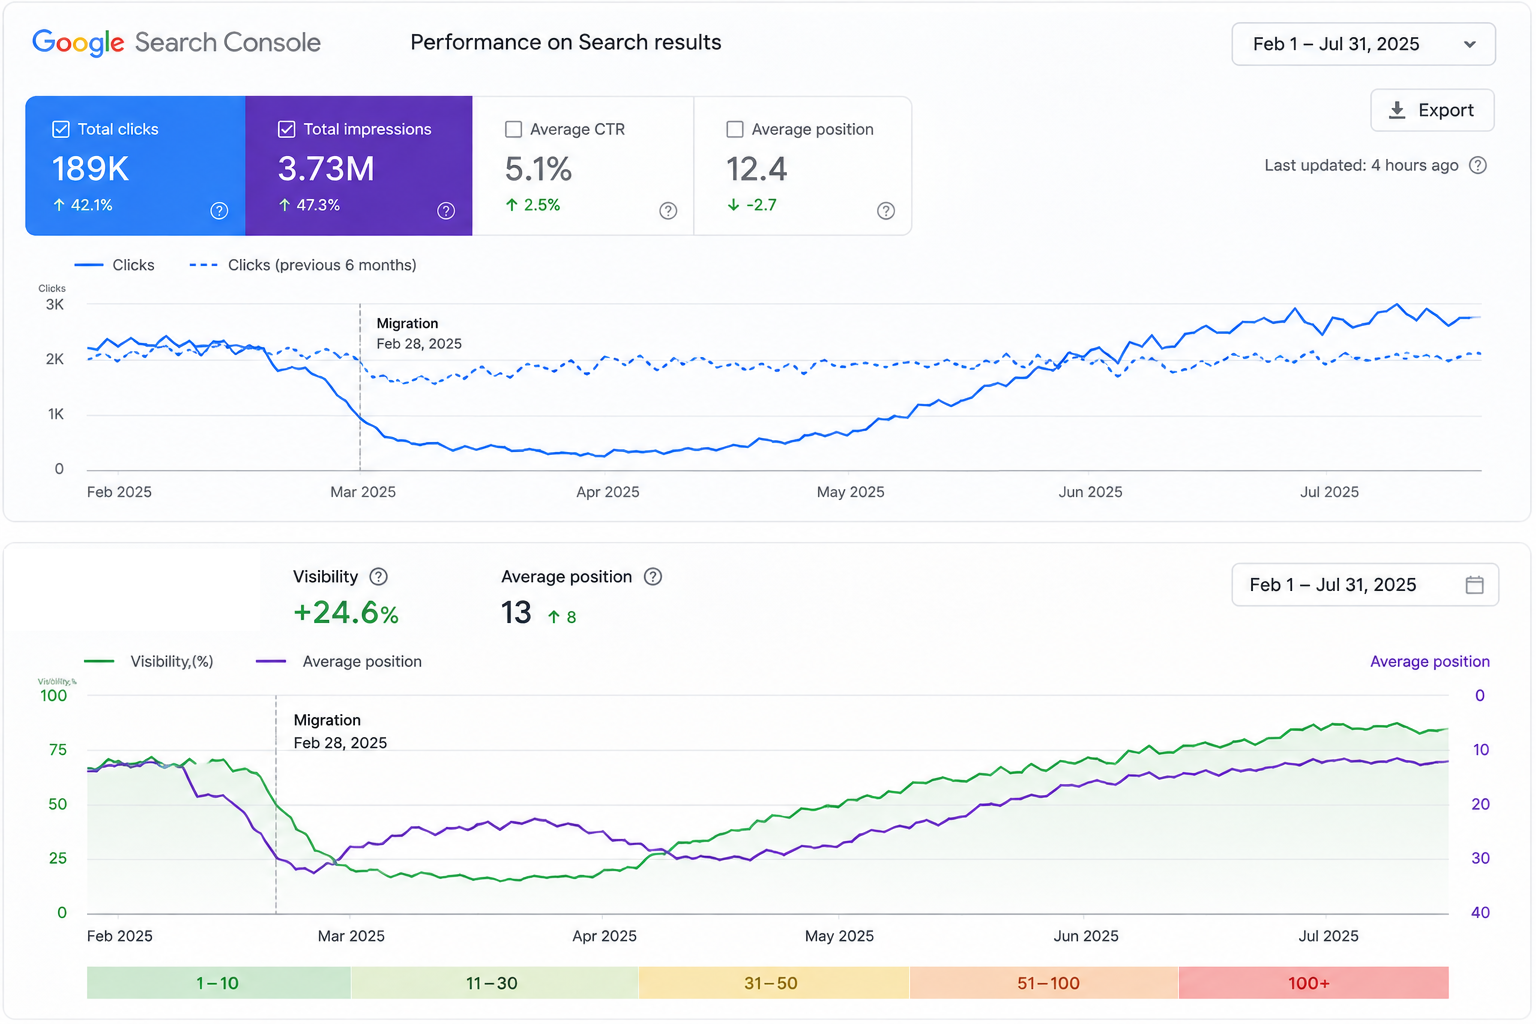1536x1024 pixels.
Task: Click the 189K total clicks value
Action: (x=91, y=169)
